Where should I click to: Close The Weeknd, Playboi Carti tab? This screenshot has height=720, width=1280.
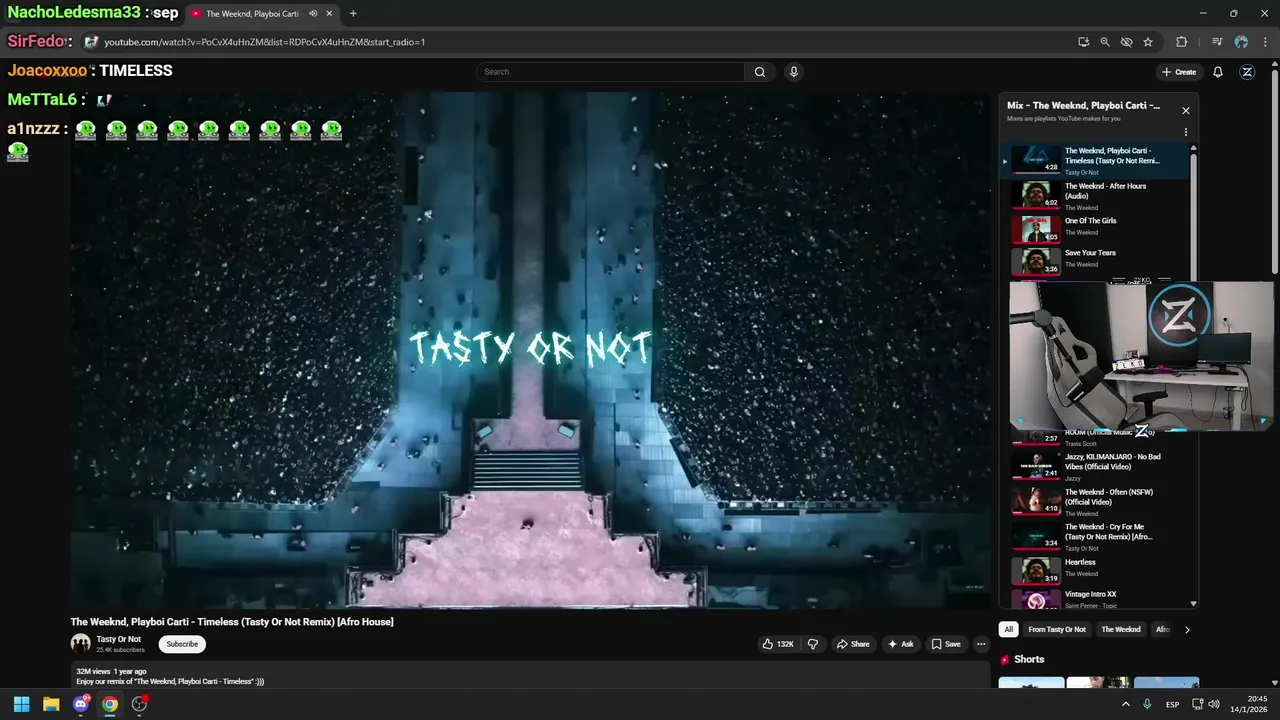tap(331, 14)
